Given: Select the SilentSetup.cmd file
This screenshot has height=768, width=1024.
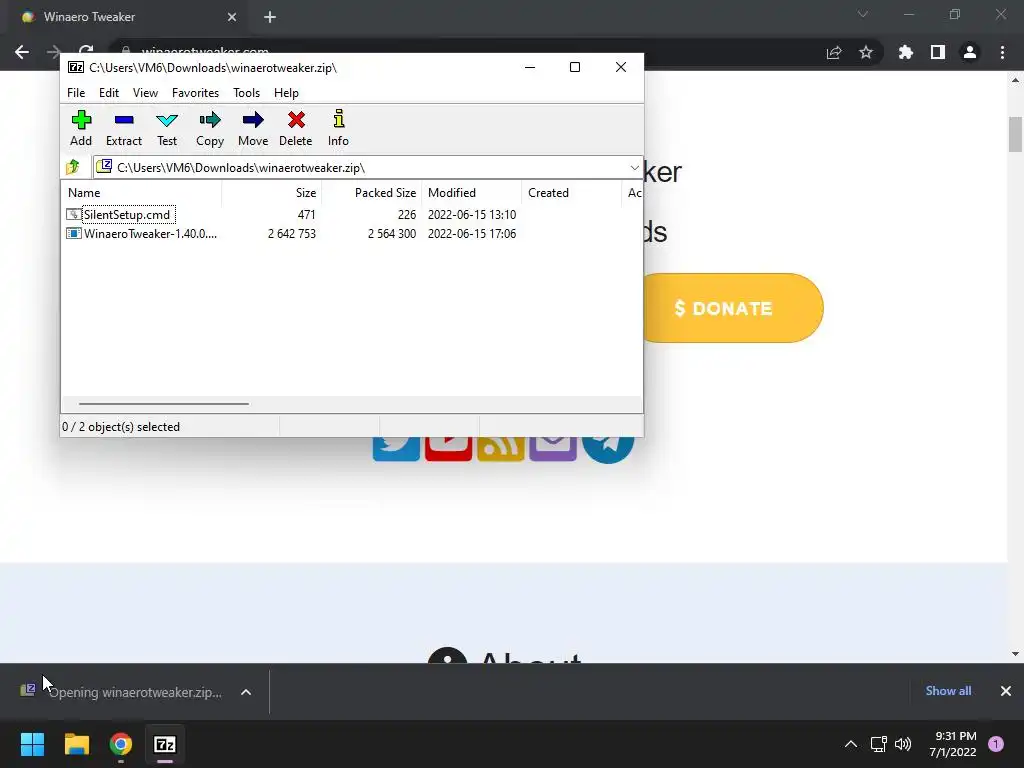Looking at the screenshot, I should coord(127,215).
